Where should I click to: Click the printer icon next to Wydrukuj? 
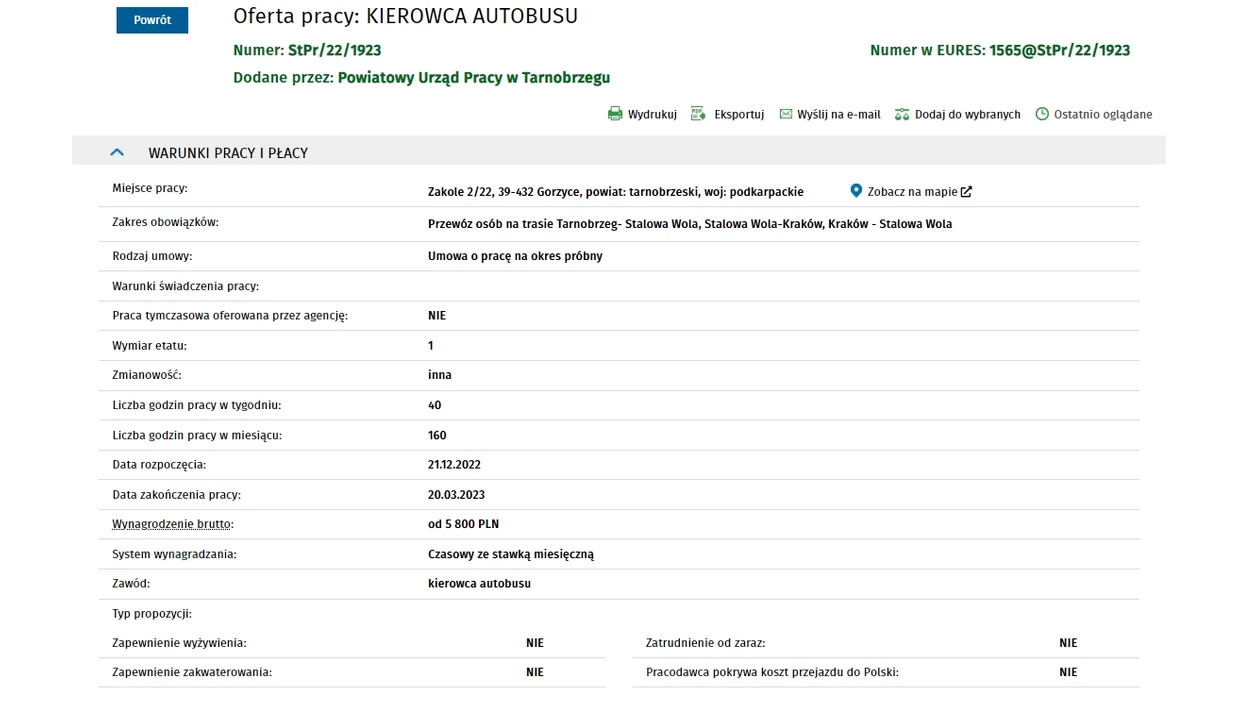point(615,114)
